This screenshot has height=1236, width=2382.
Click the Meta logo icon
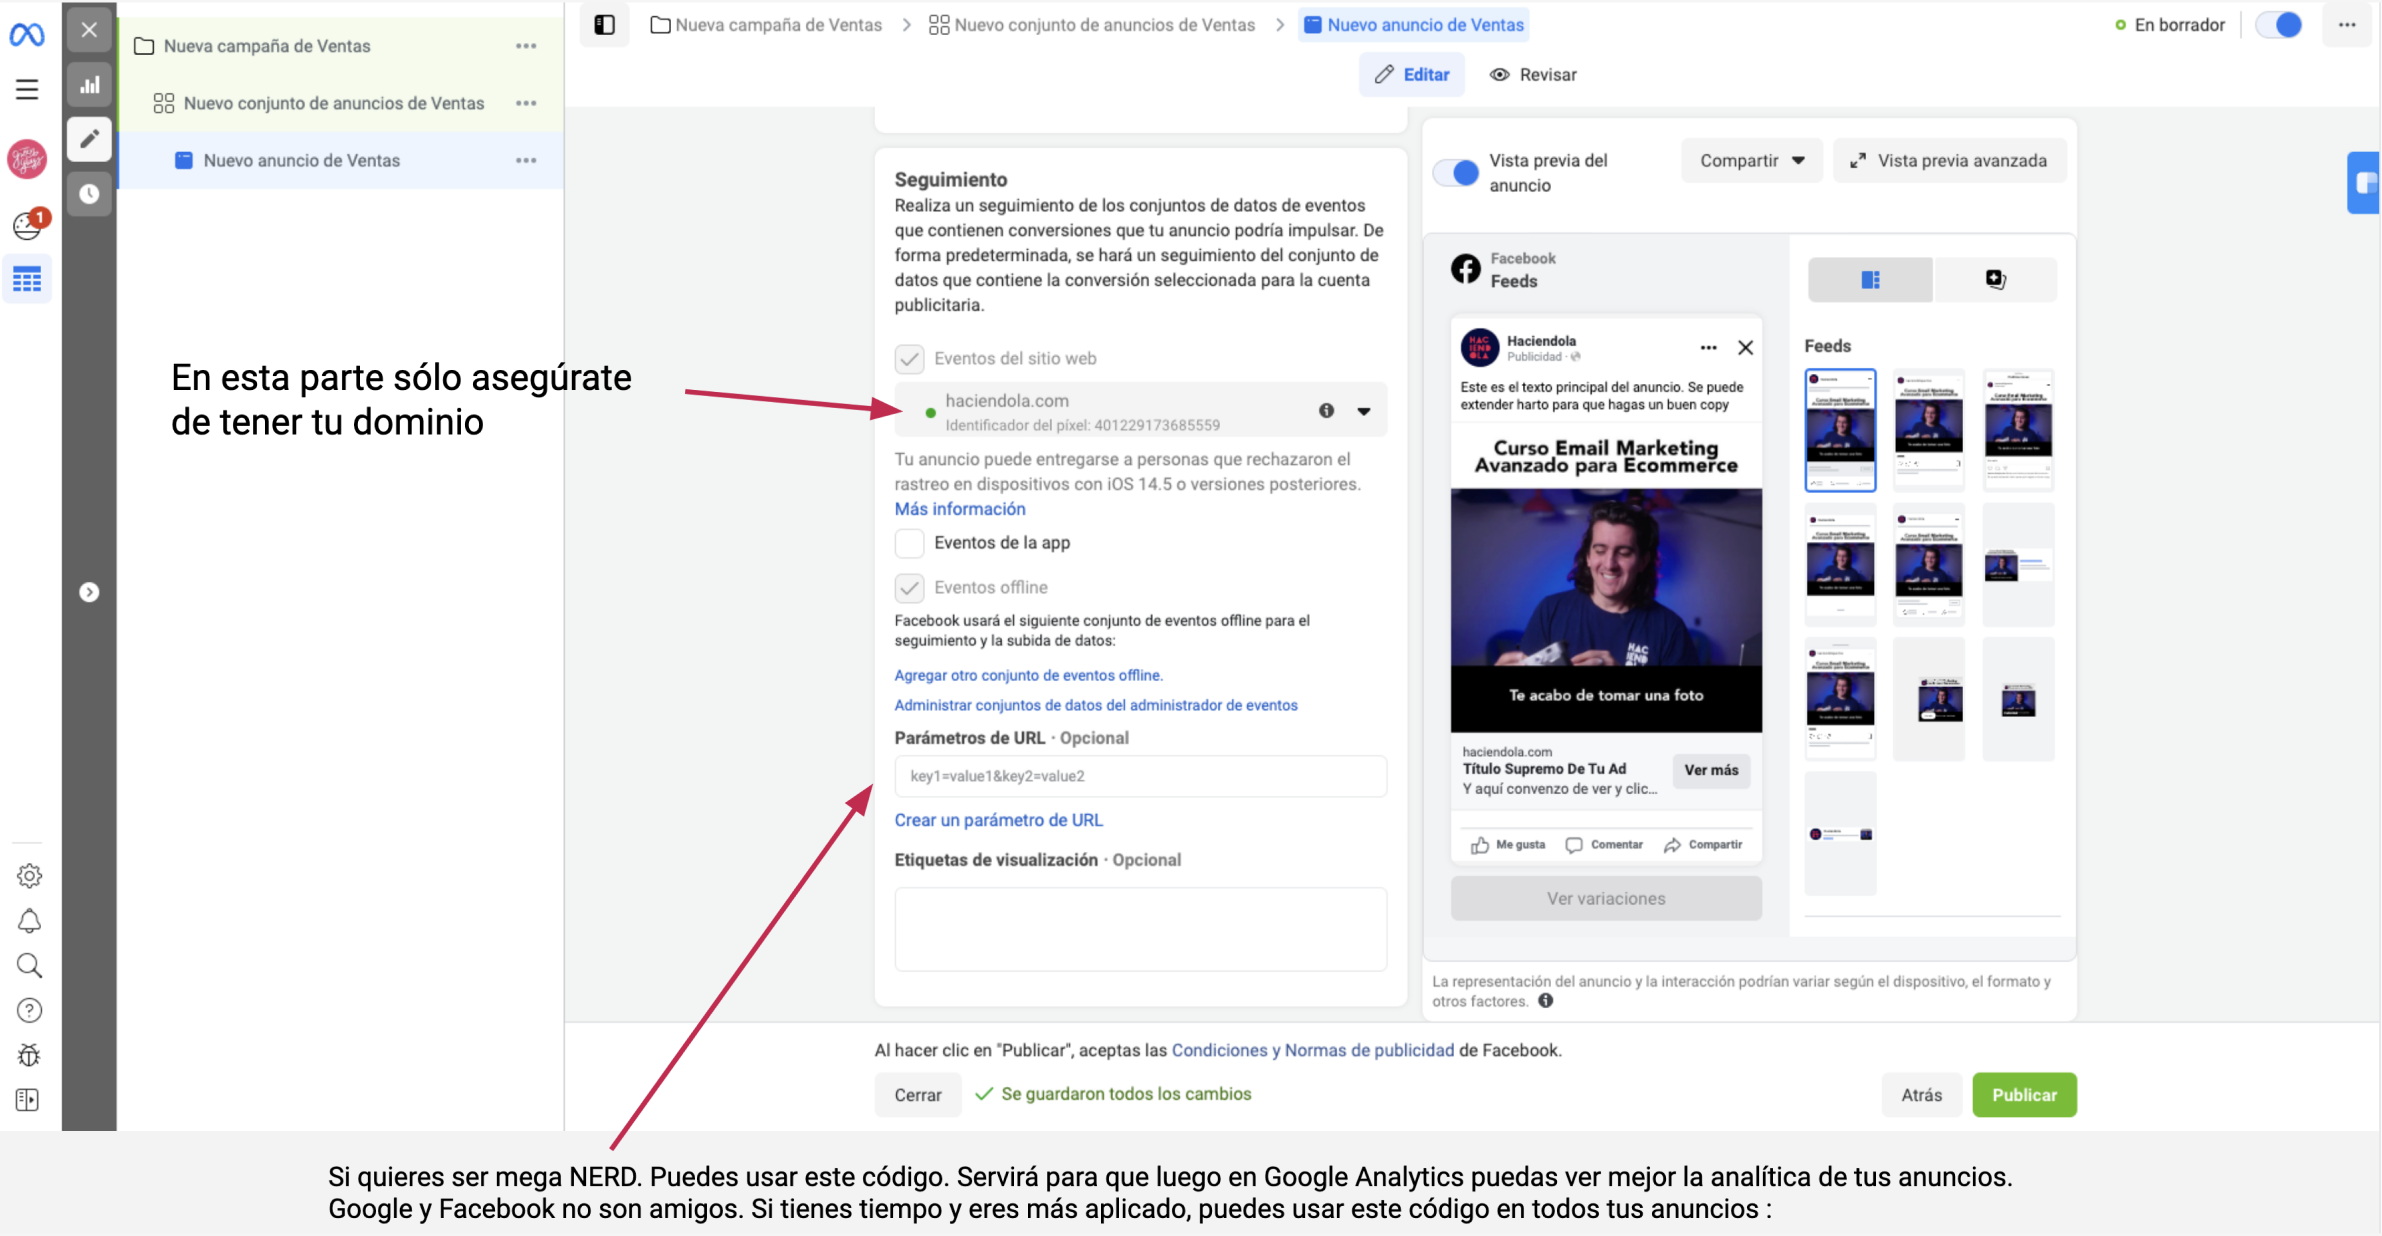(x=27, y=35)
